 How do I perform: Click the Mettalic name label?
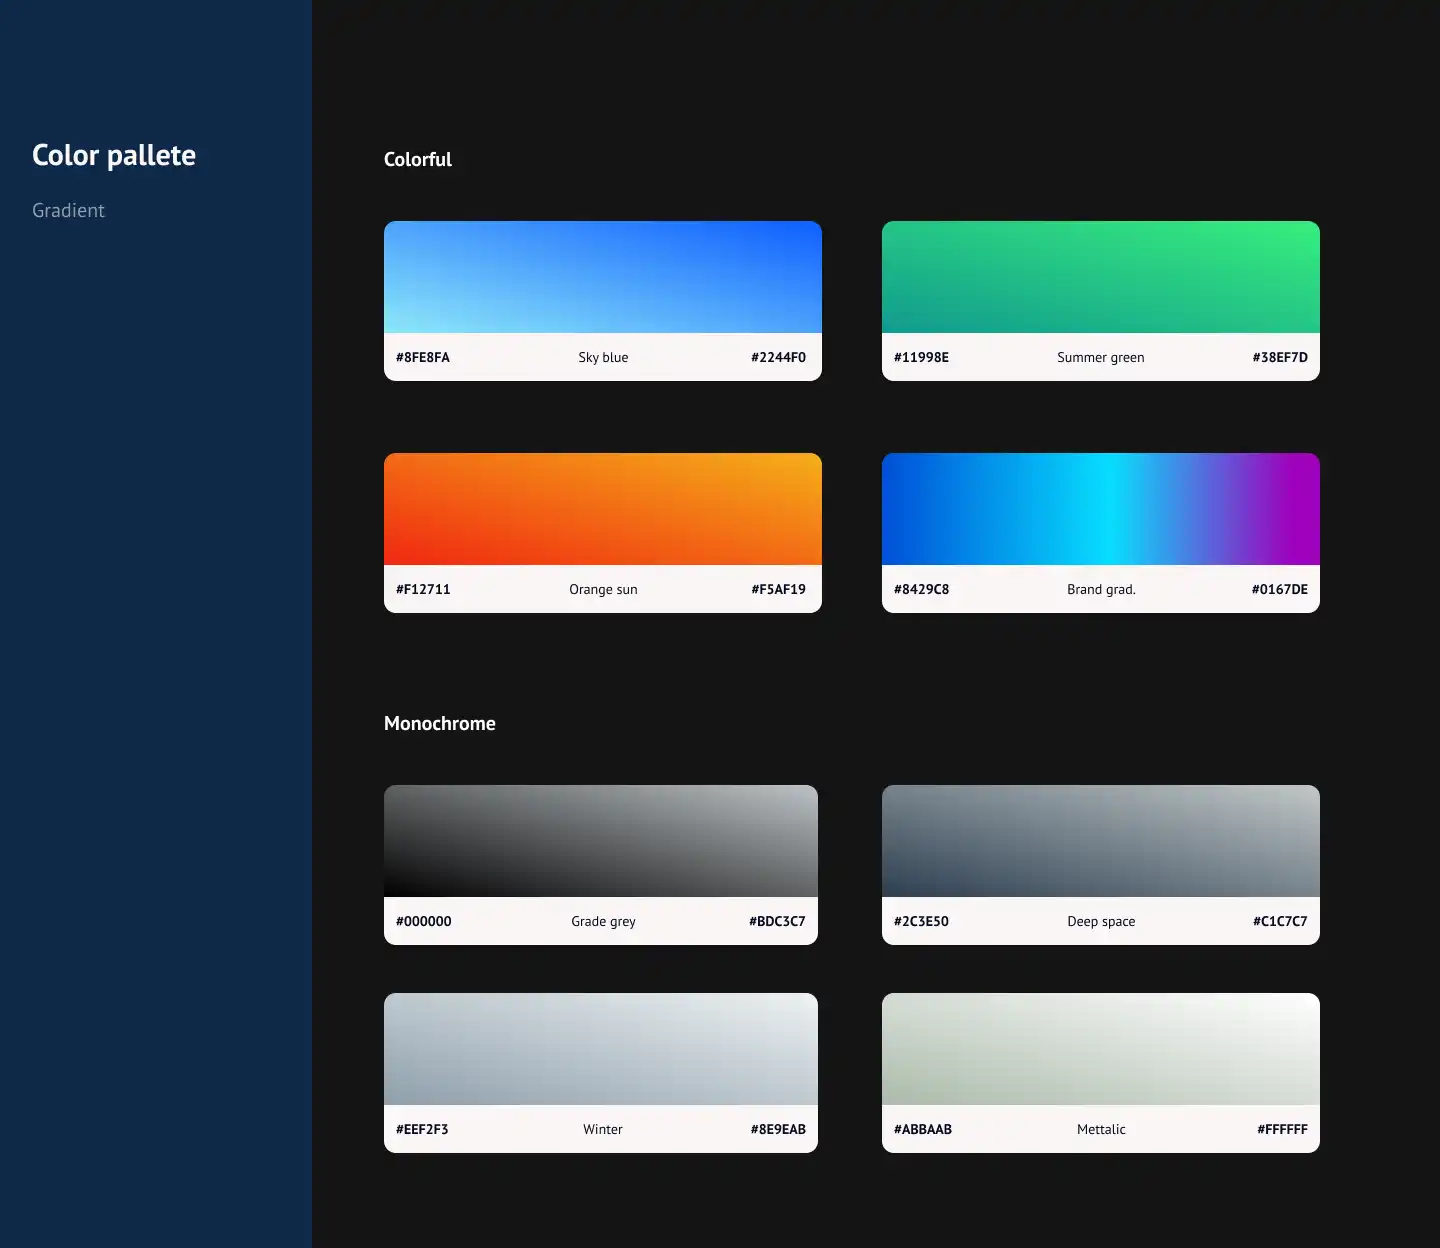(x=1101, y=1129)
